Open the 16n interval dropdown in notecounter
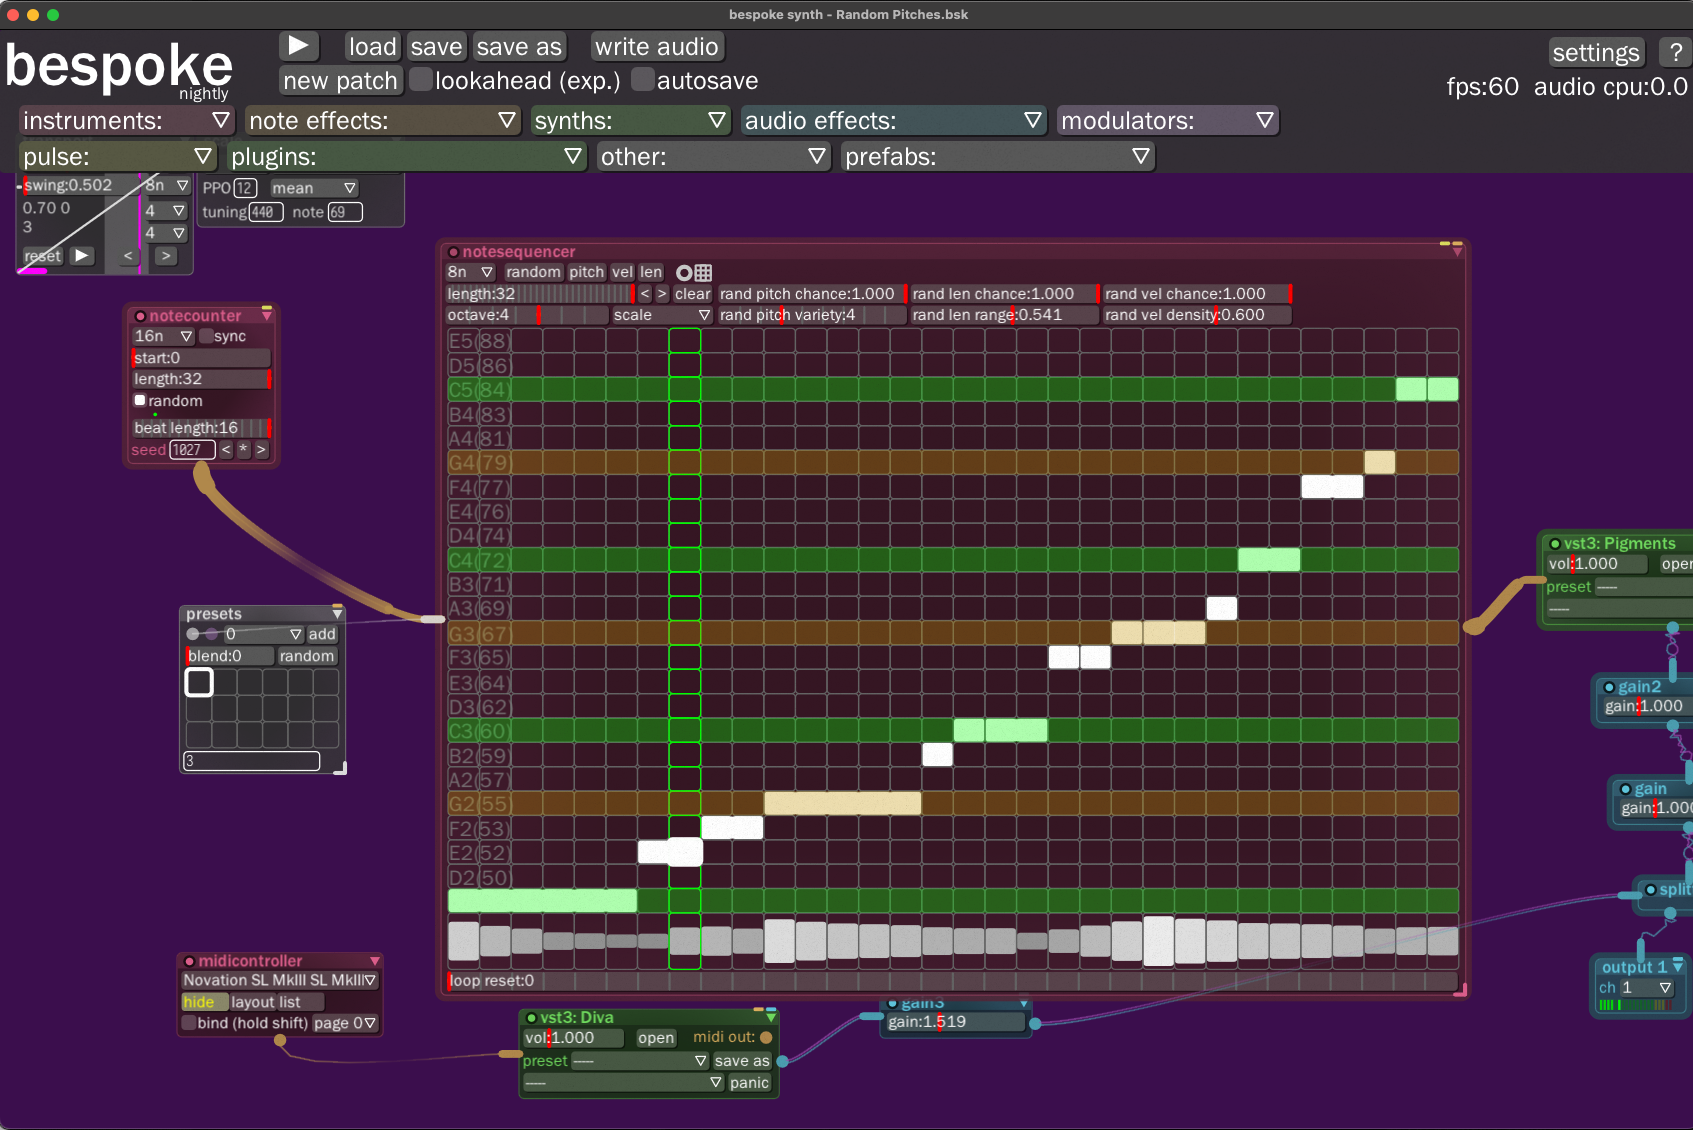Screen dimensions: 1693x1130 click(x=162, y=336)
